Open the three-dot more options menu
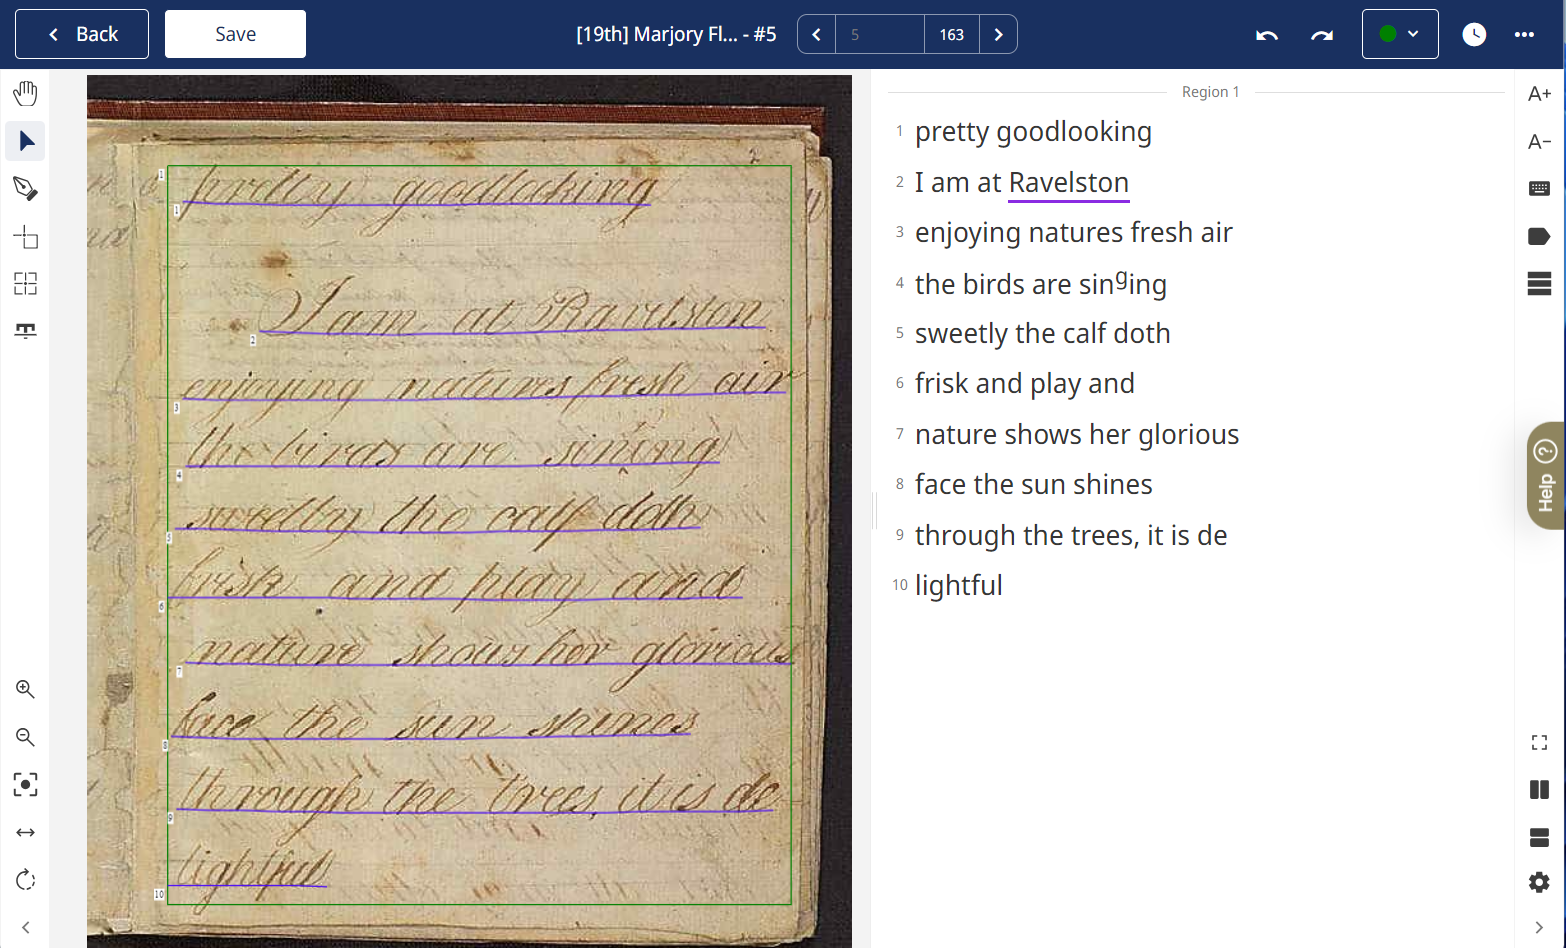 1524,35
